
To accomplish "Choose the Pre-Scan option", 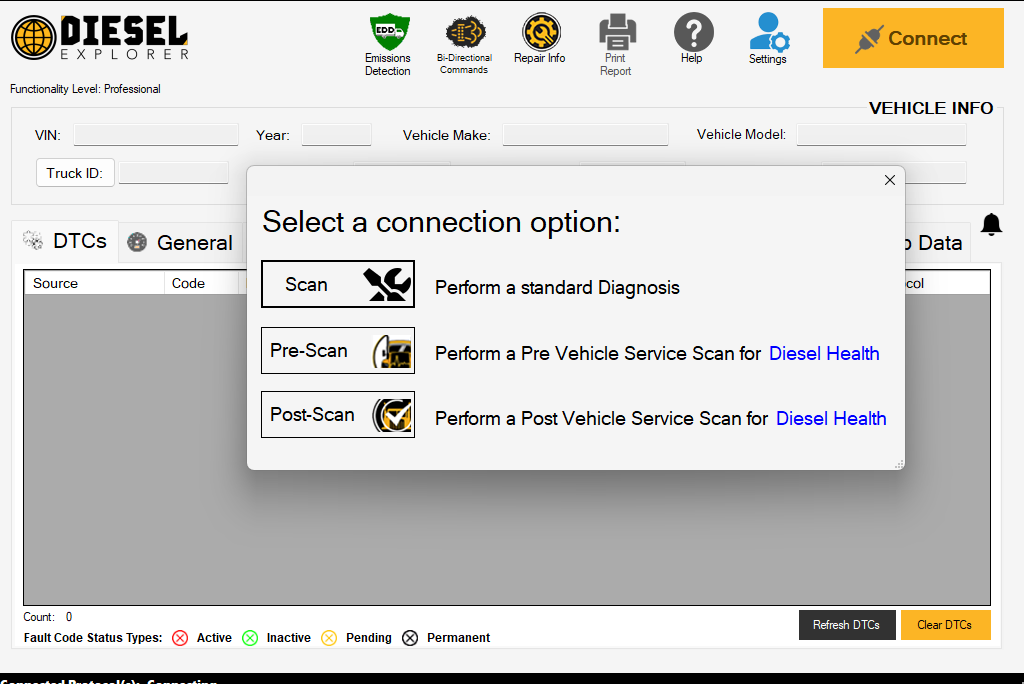I will pyautogui.click(x=338, y=351).
